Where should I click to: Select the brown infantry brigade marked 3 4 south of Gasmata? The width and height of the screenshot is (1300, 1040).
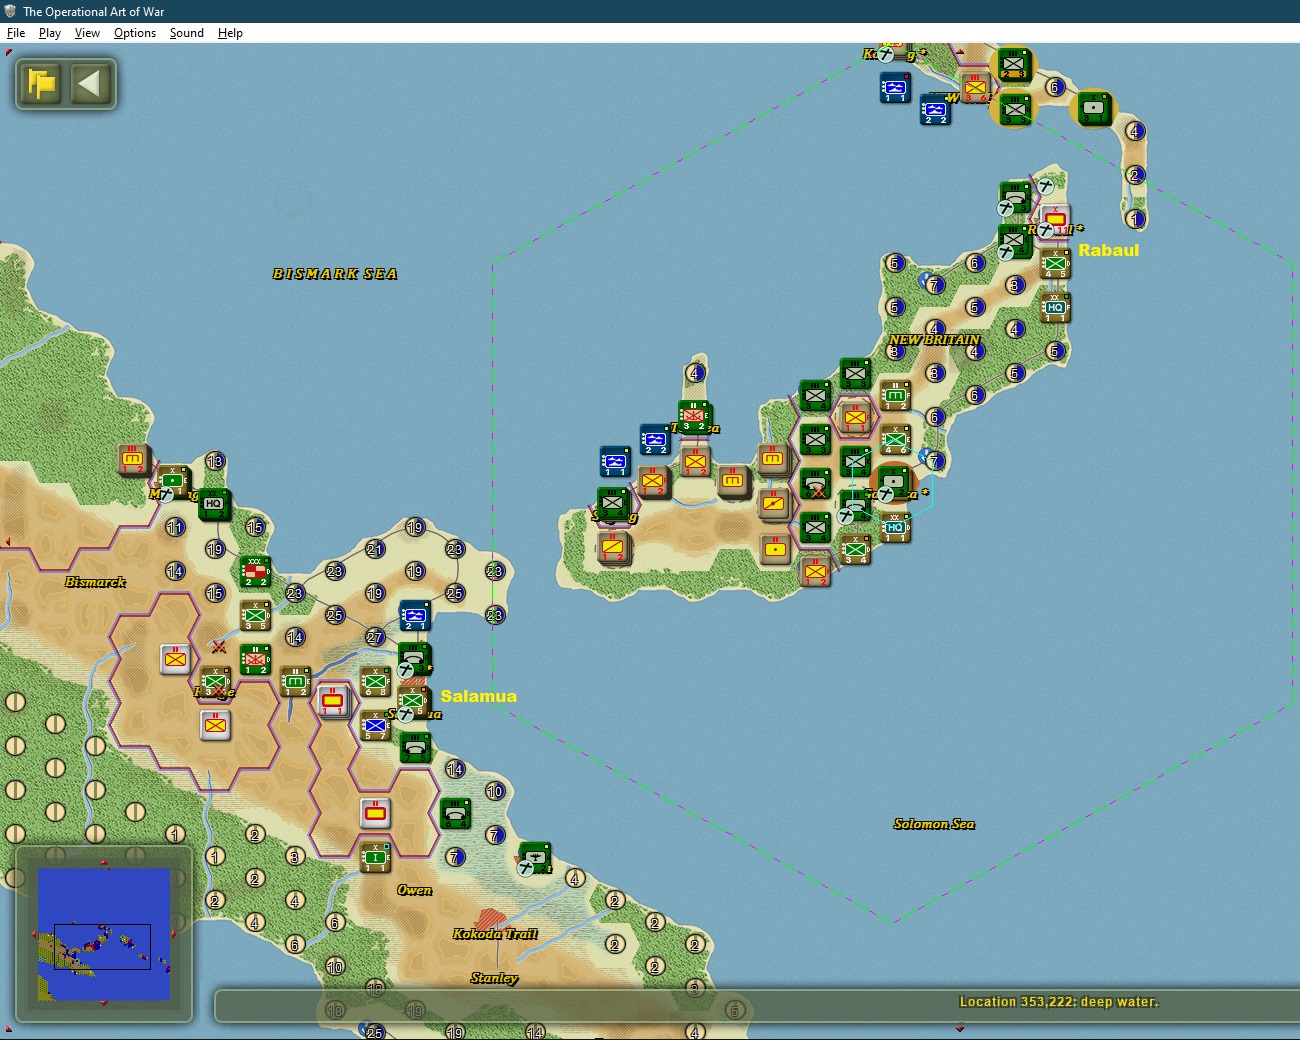point(855,550)
